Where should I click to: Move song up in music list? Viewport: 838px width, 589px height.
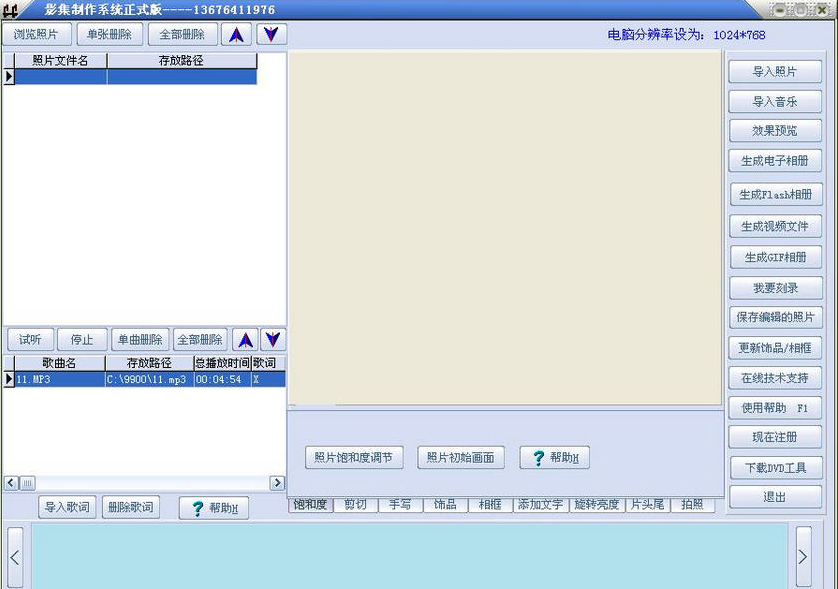point(245,339)
